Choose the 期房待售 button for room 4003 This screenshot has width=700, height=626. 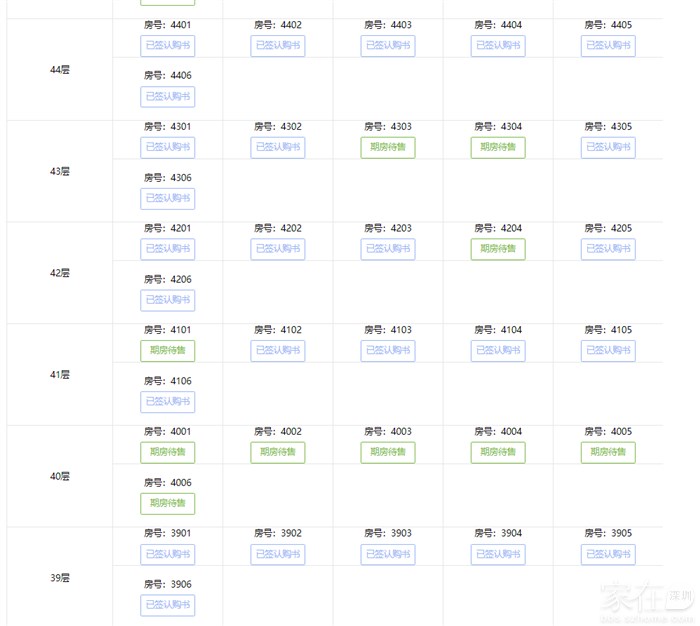pyautogui.click(x=388, y=452)
